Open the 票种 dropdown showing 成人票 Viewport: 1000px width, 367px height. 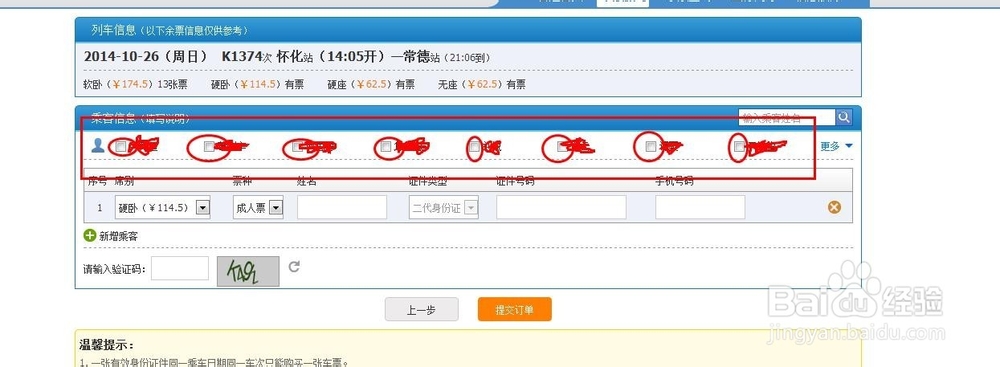(258, 207)
